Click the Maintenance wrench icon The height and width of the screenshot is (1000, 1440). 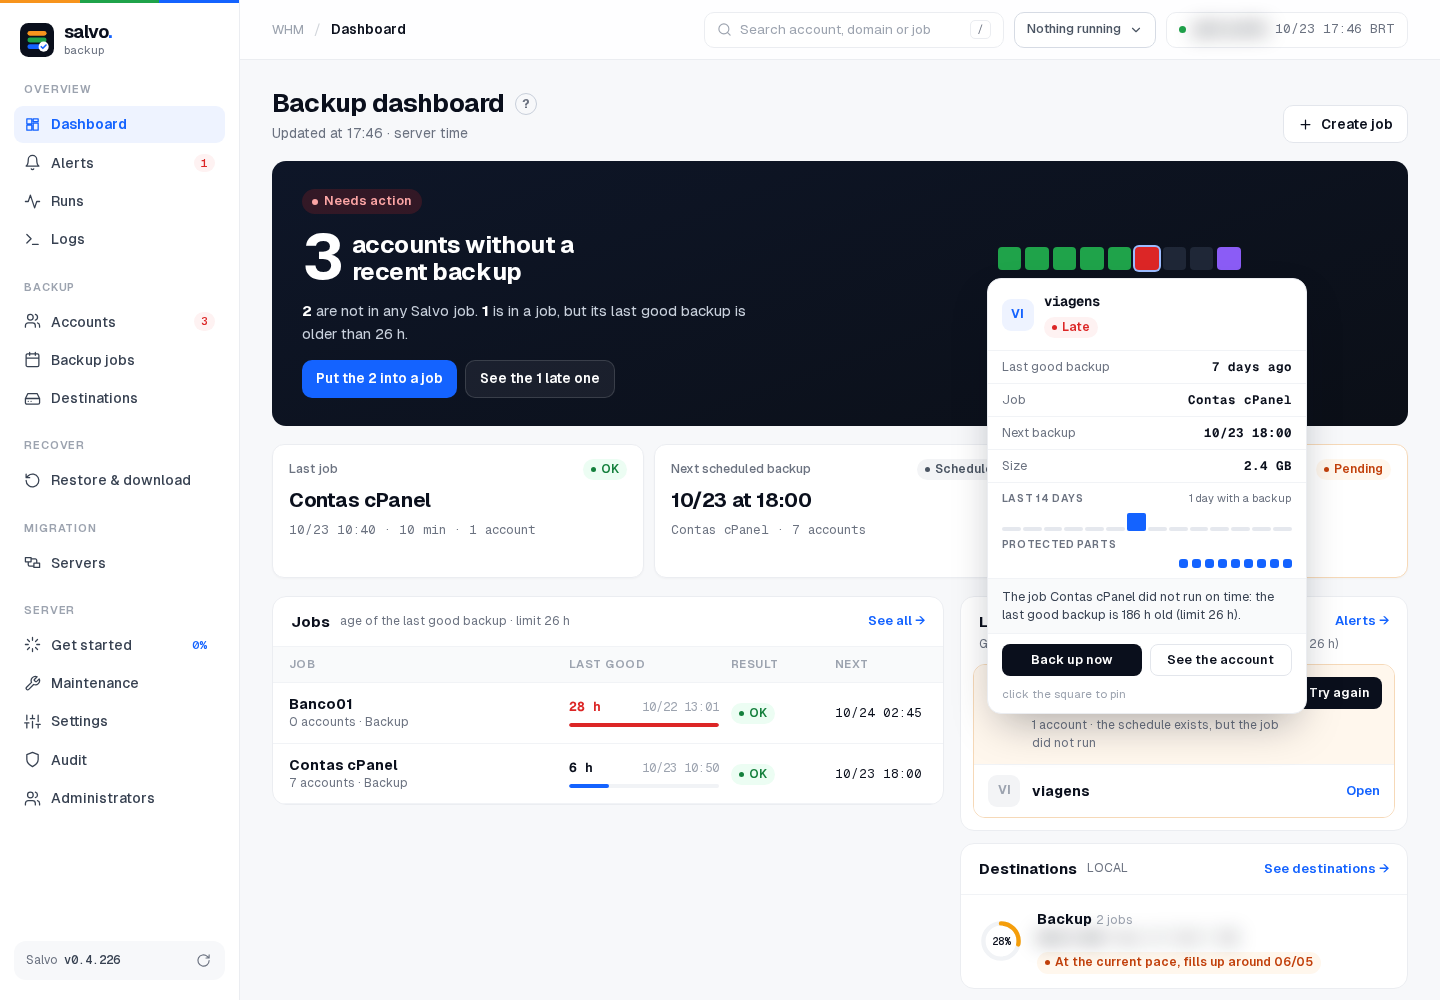32,683
